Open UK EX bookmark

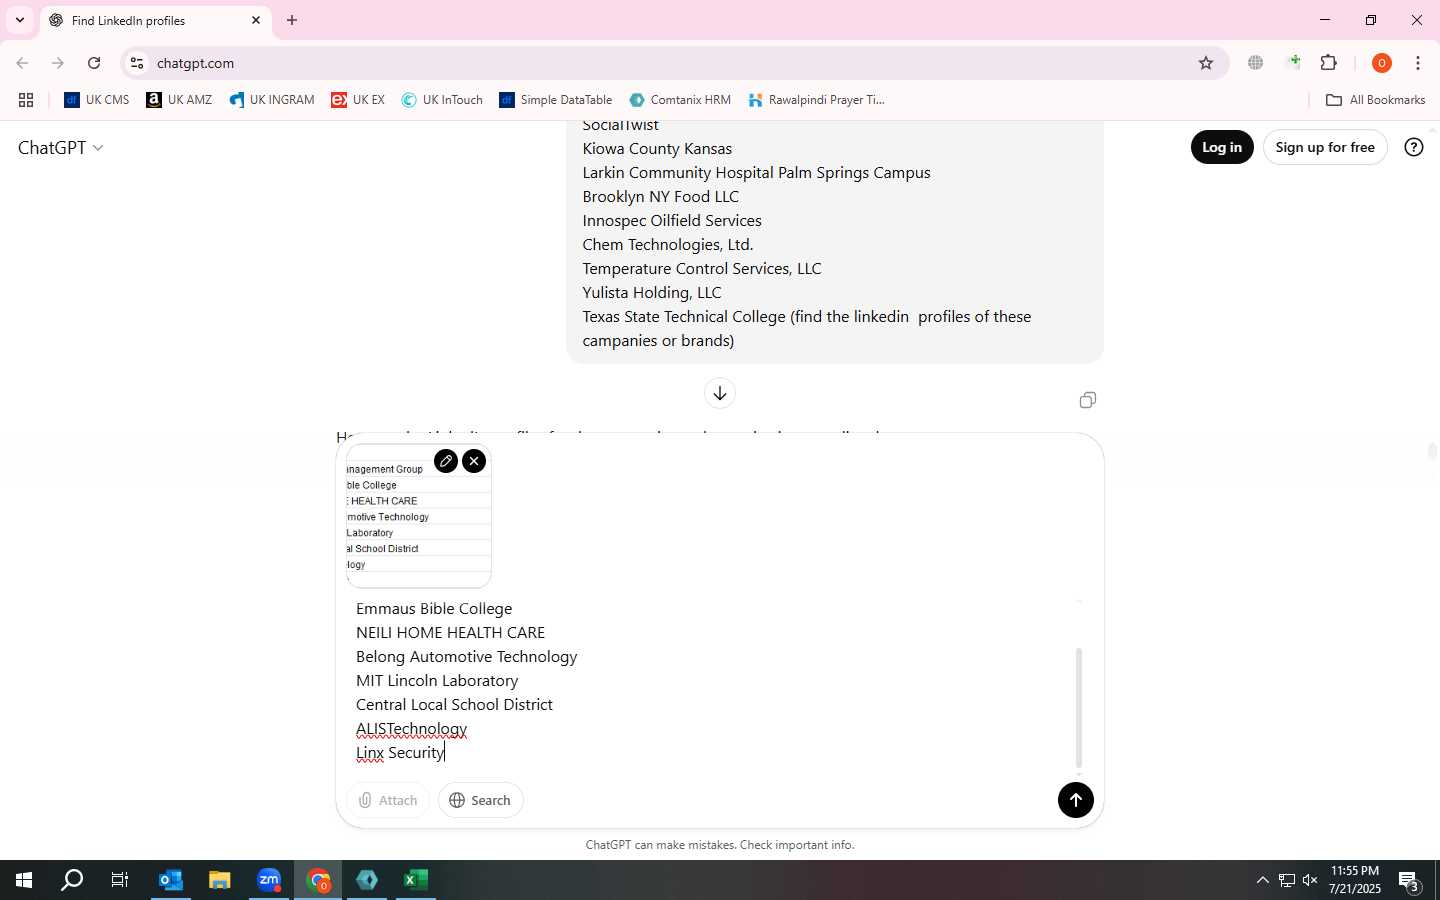click(358, 100)
